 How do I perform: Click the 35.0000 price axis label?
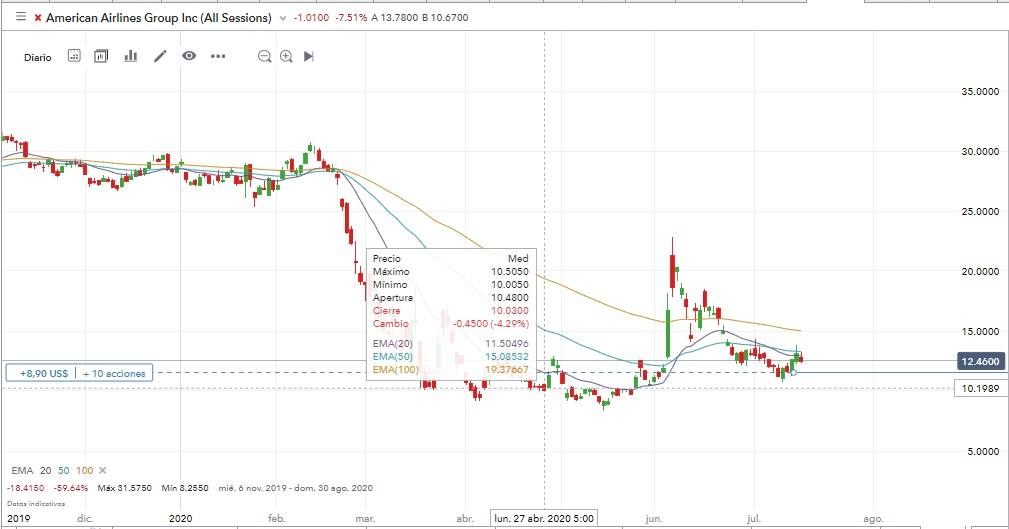pyautogui.click(x=980, y=91)
